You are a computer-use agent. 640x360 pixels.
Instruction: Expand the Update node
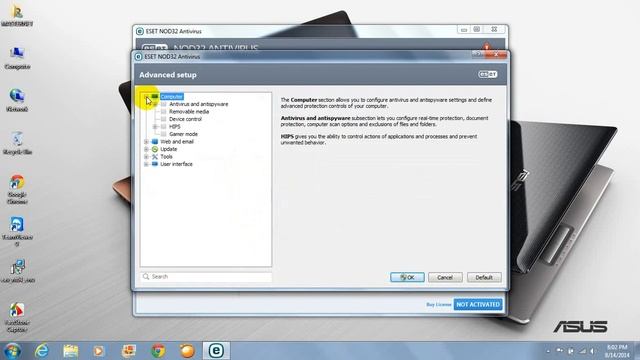click(x=146, y=149)
